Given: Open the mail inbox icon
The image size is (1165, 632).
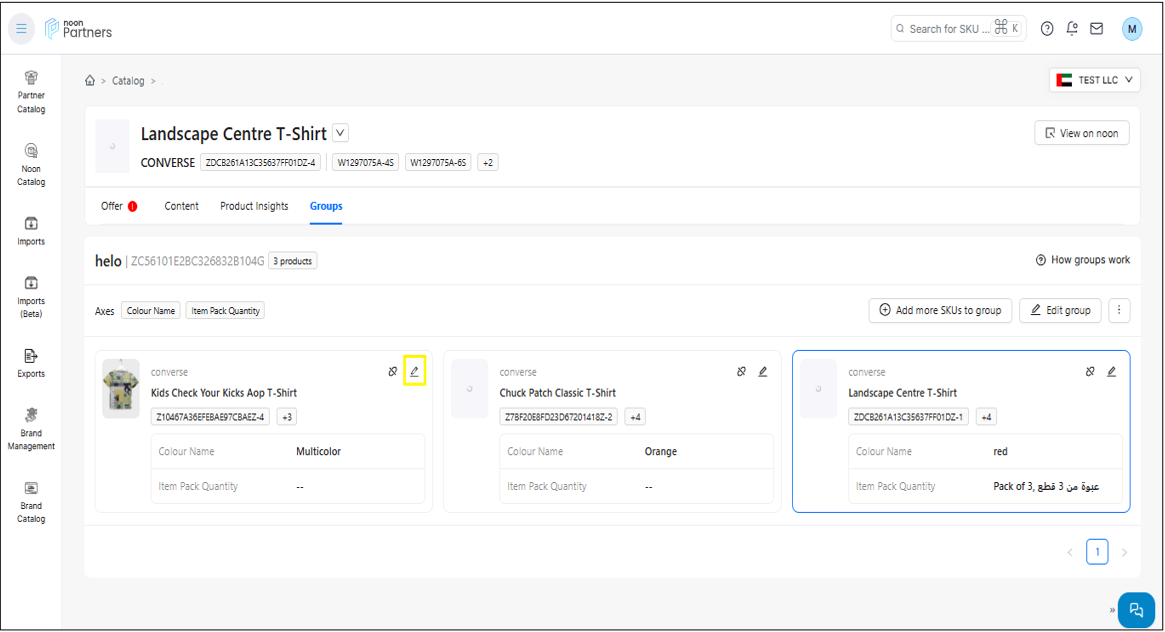Looking at the screenshot, I should [1097, 29].
